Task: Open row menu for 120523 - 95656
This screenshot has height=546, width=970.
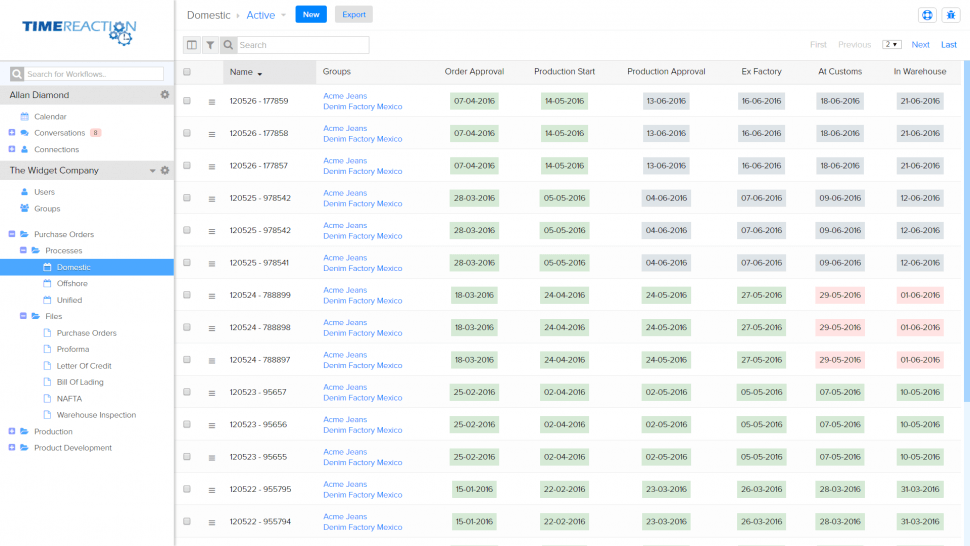Action: tap(212, 425)
